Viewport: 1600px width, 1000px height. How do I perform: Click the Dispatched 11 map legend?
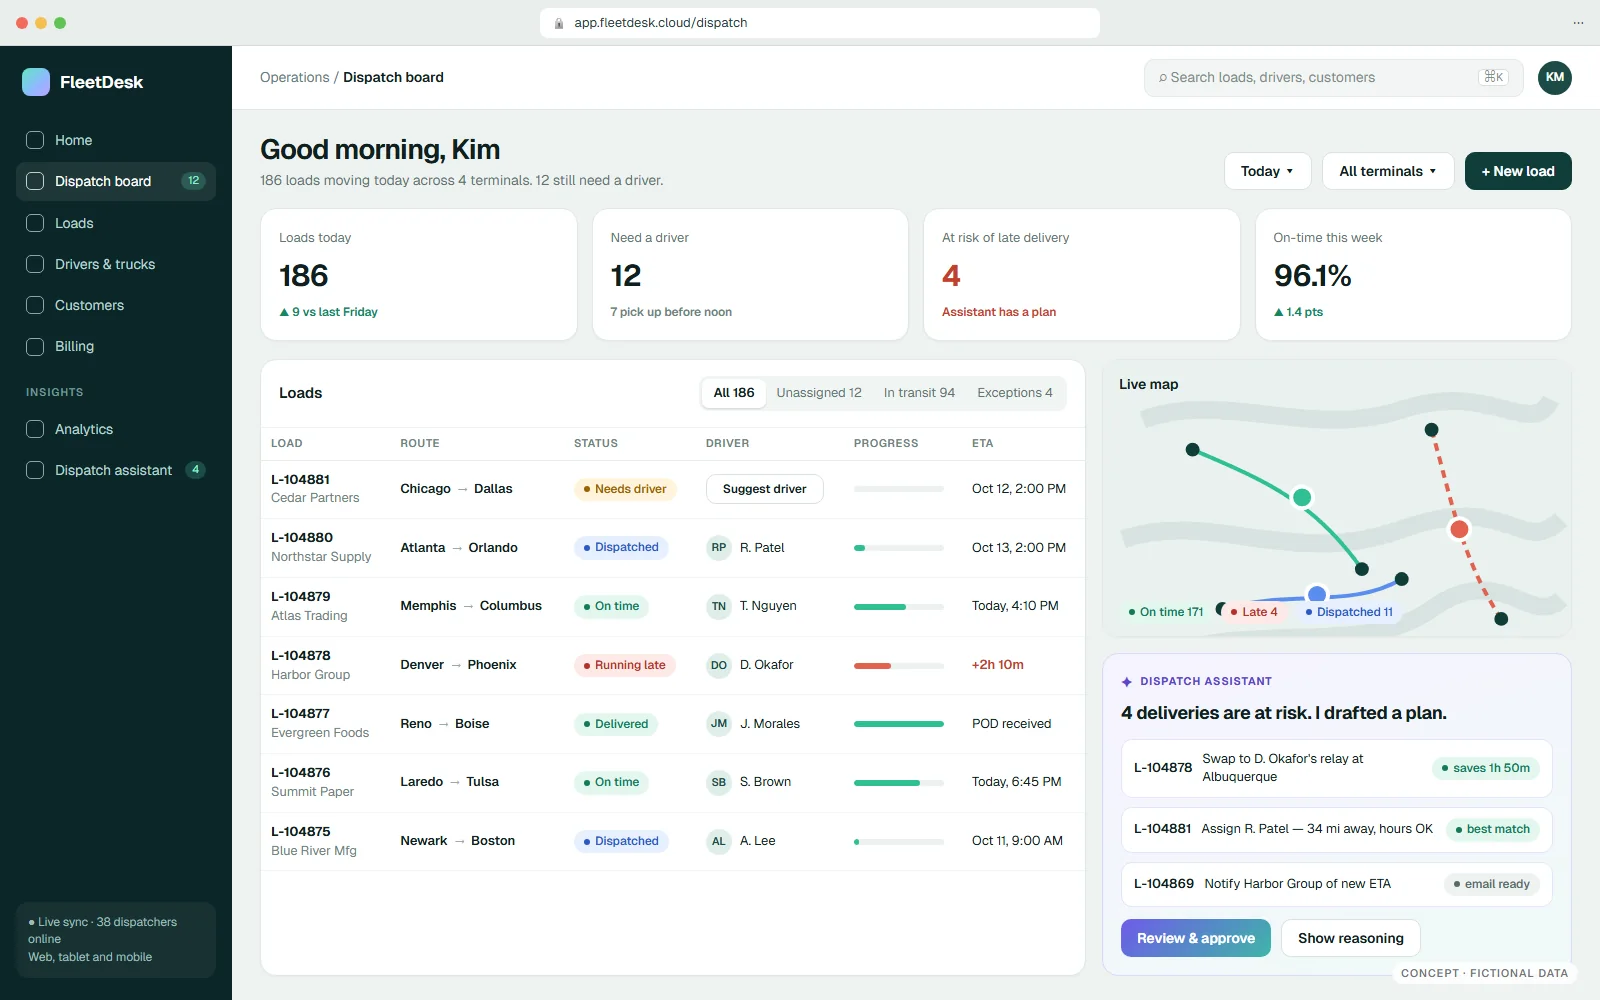(1349, 612)
